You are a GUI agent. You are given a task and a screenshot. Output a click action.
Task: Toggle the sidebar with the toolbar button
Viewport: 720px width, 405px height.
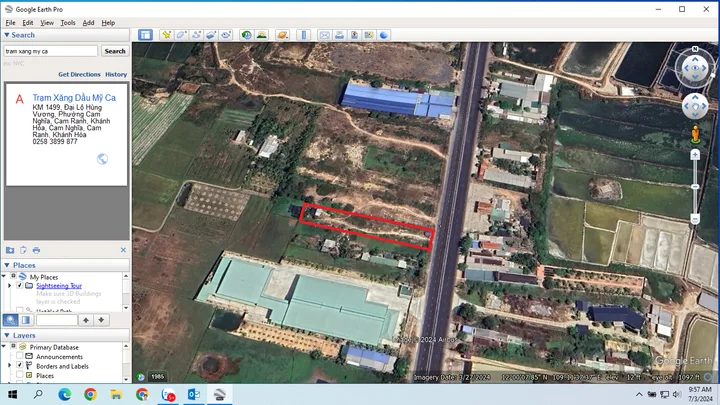pos(145,35)
